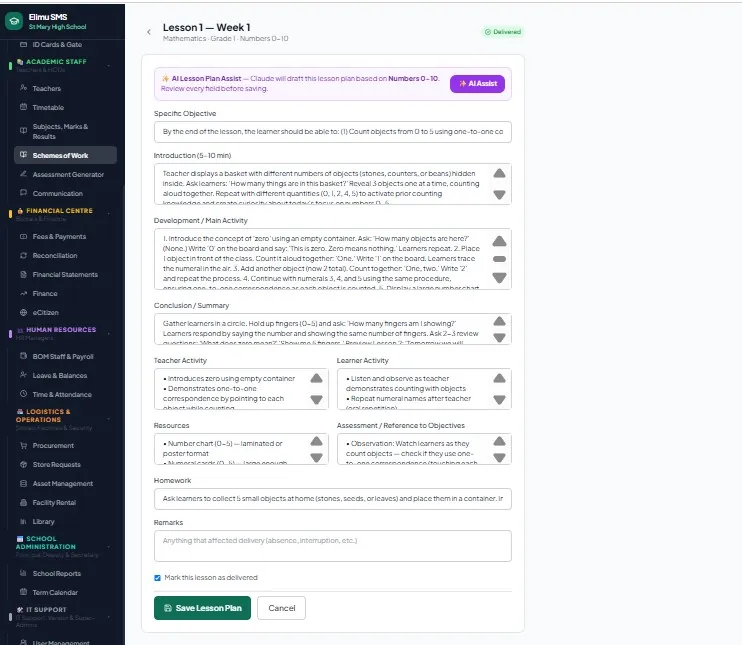This screenshot has width=742, height=645.
Task: Collapse the Logistics & Operations section
Action: coord(109,419)
